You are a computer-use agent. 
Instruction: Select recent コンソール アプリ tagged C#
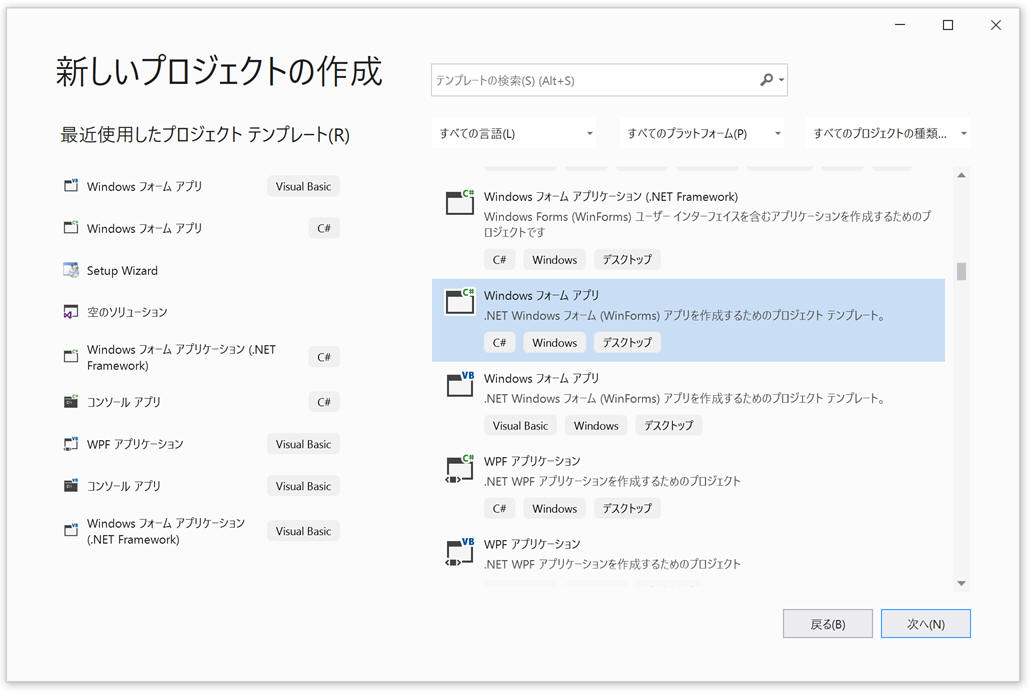(201, 402)
